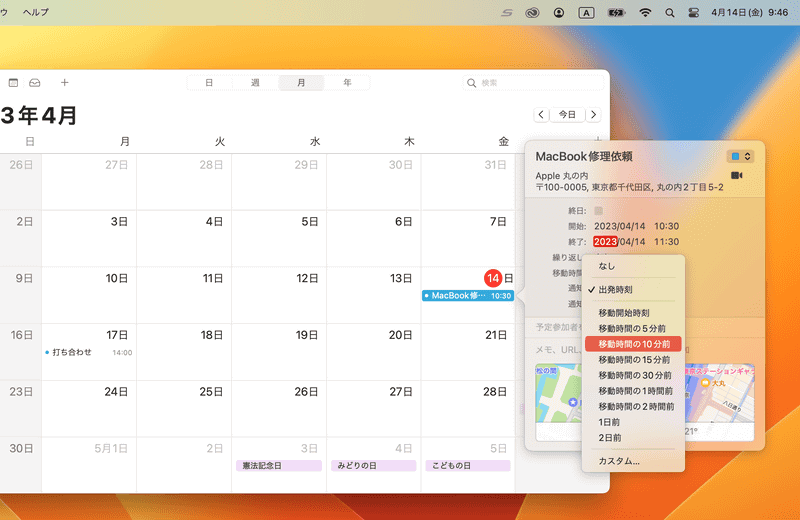800x520 pixels.
Task: Click the S-shaped menu bar icon
Action: tap(506, 13)
